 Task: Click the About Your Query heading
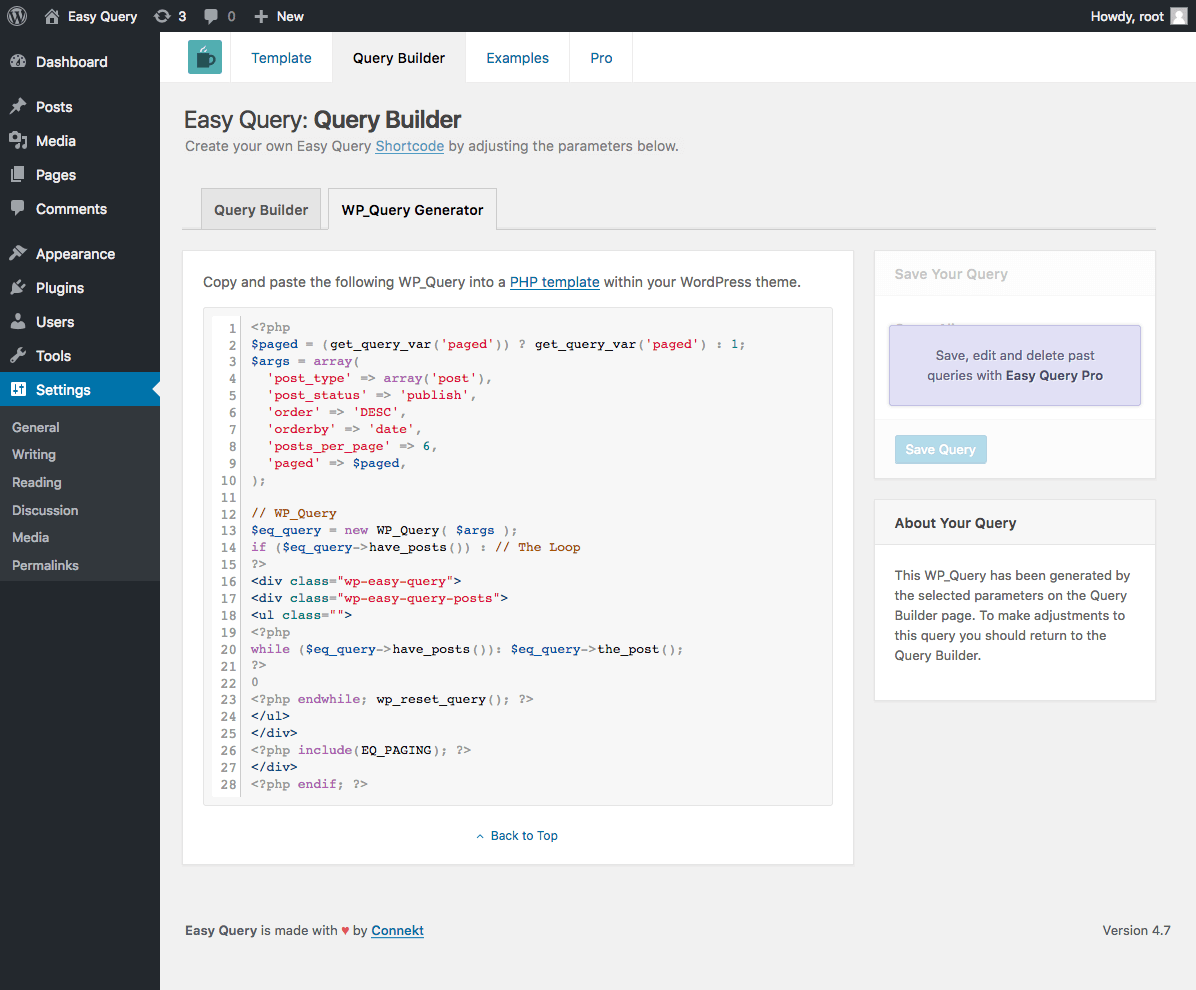point(955,523)
